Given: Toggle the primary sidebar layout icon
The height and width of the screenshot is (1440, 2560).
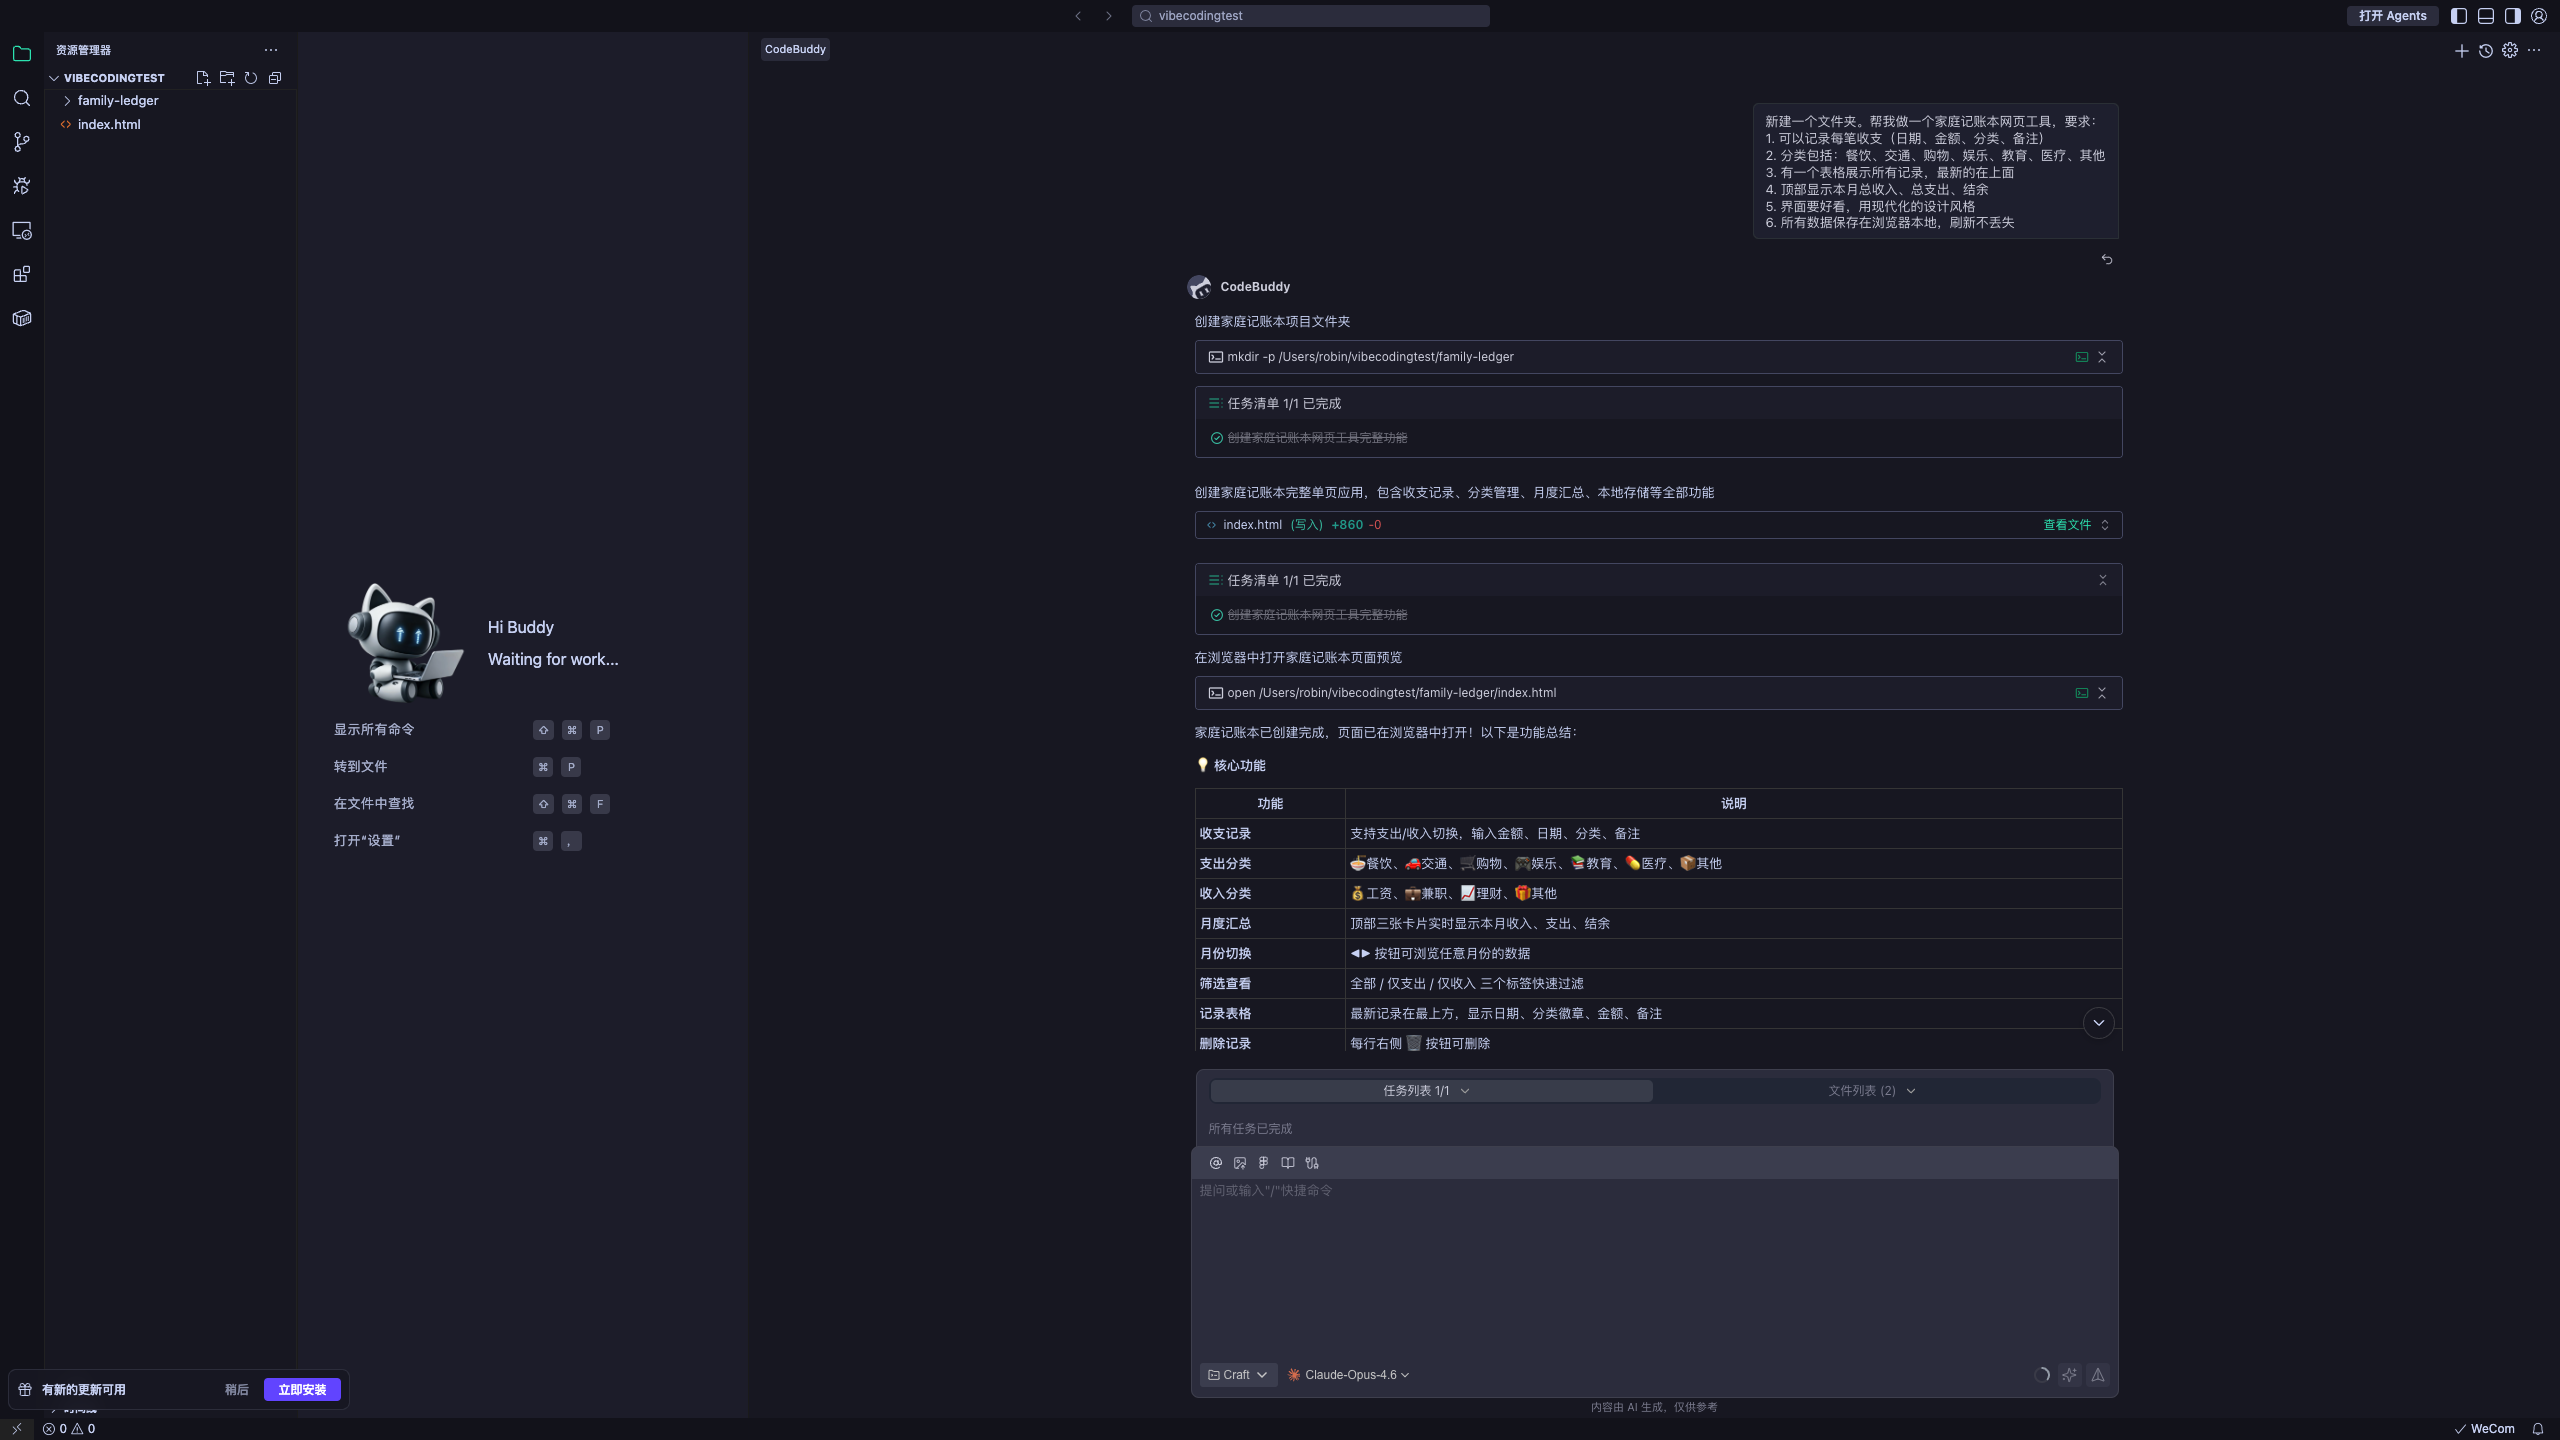Looking at the screenshot, I should pos(2459,16).
